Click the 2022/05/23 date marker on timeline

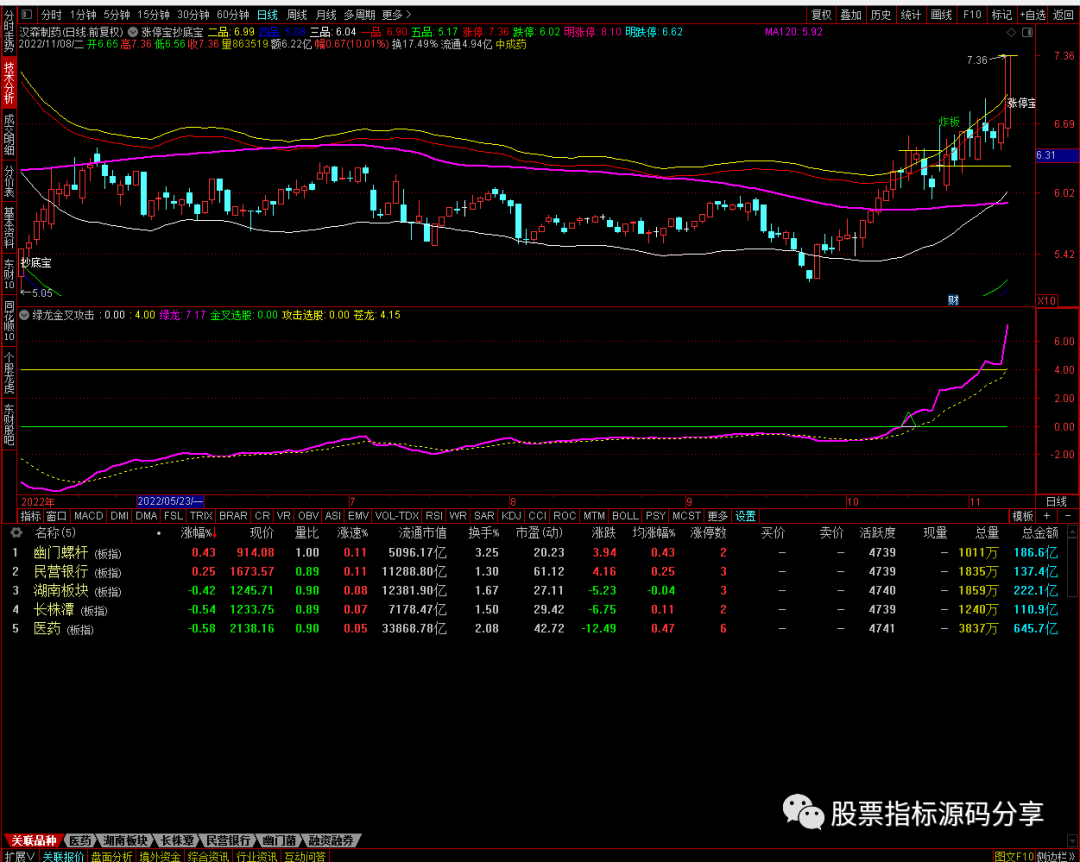click(170, 502)
